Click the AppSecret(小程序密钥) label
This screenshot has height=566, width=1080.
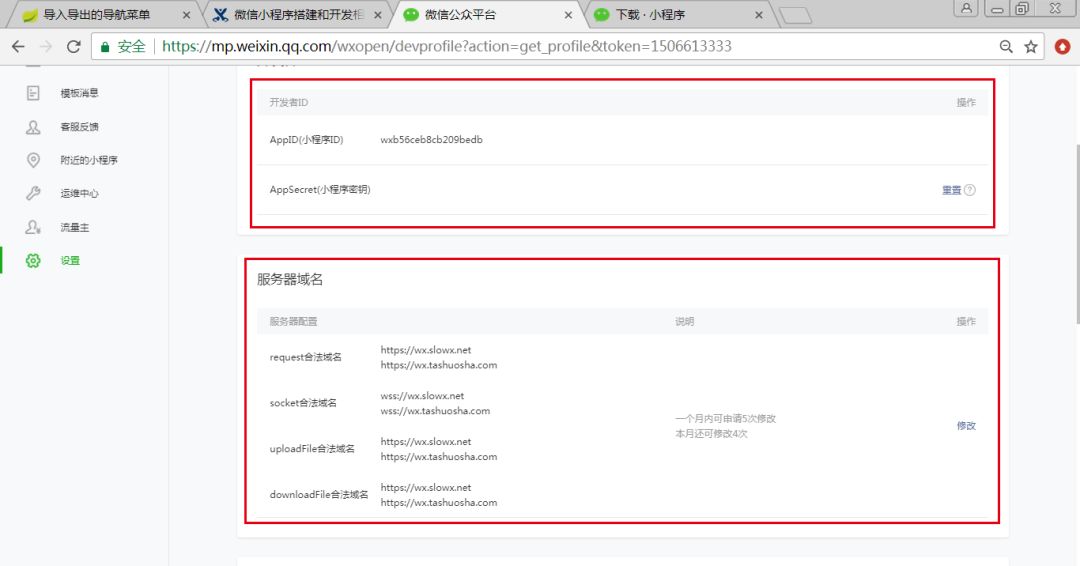(320, 189)
